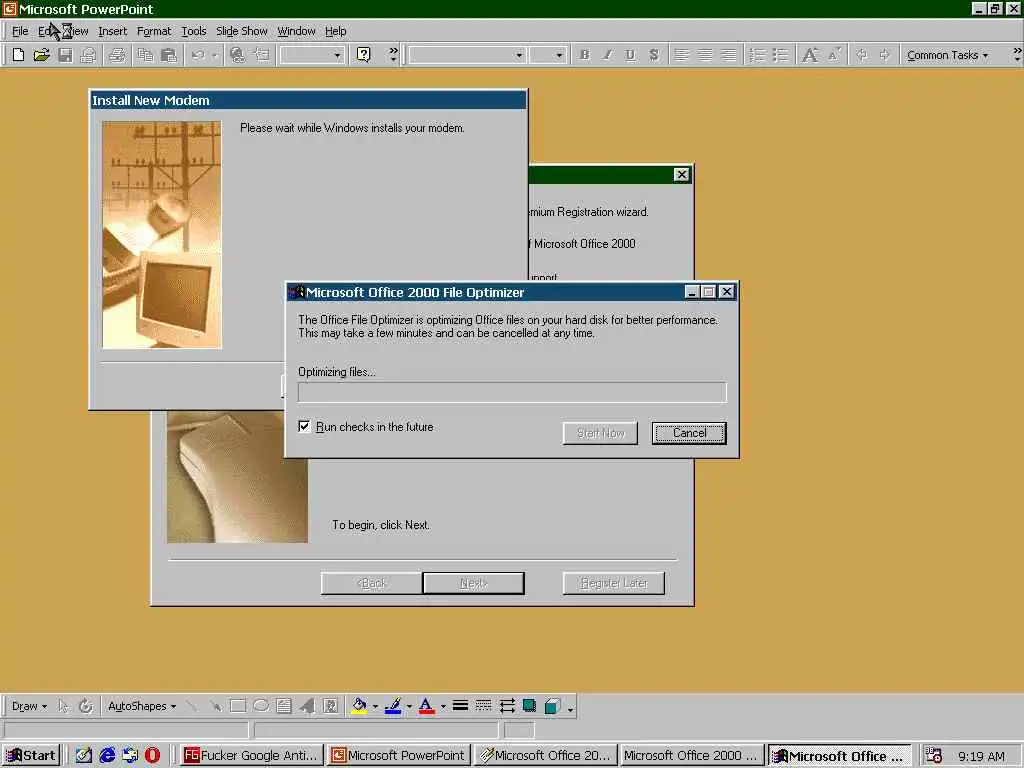This screenshot has height=768, width=1024.
Task: Open the Zoom percentage dropdown
Action: point(337,55)
